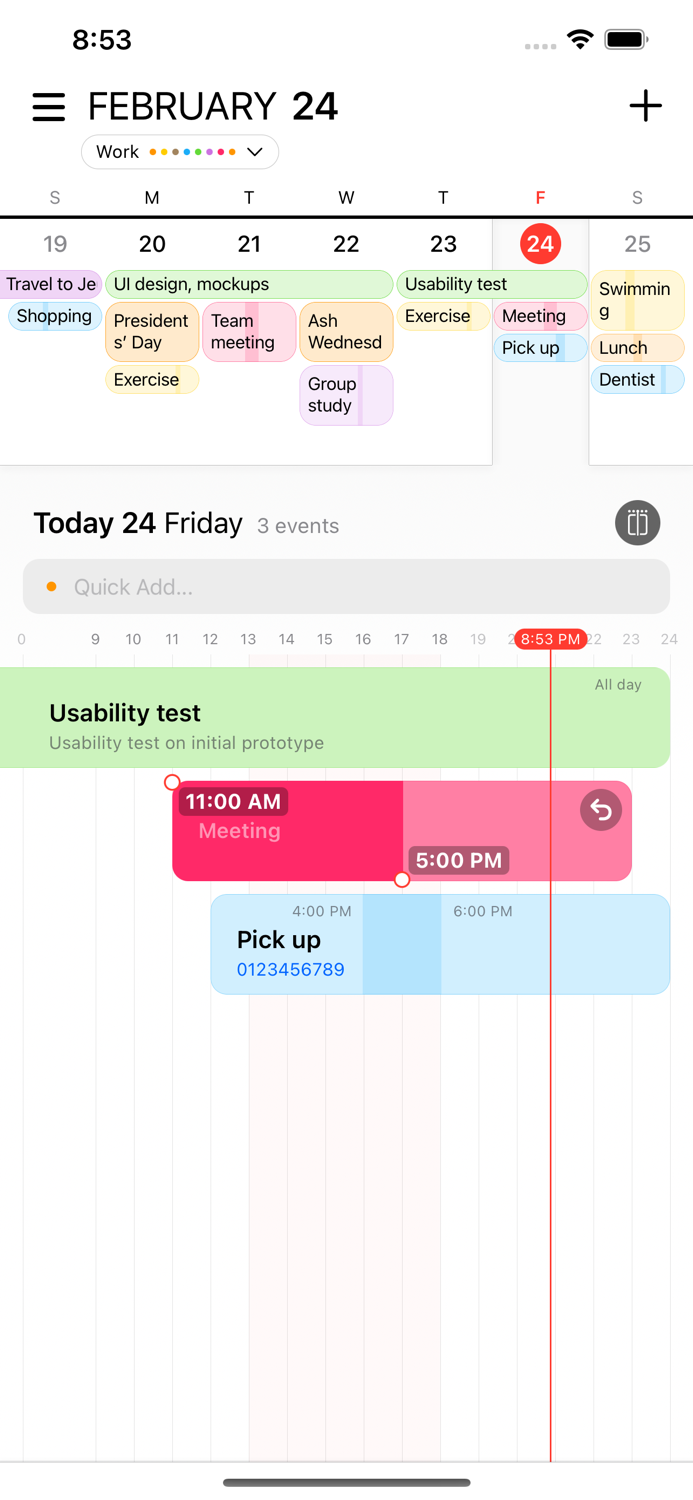Screen dimensions: 693x1500
Task: Click the split-view icon beside Today 24 Friday
Action: [x=637, y=522]
